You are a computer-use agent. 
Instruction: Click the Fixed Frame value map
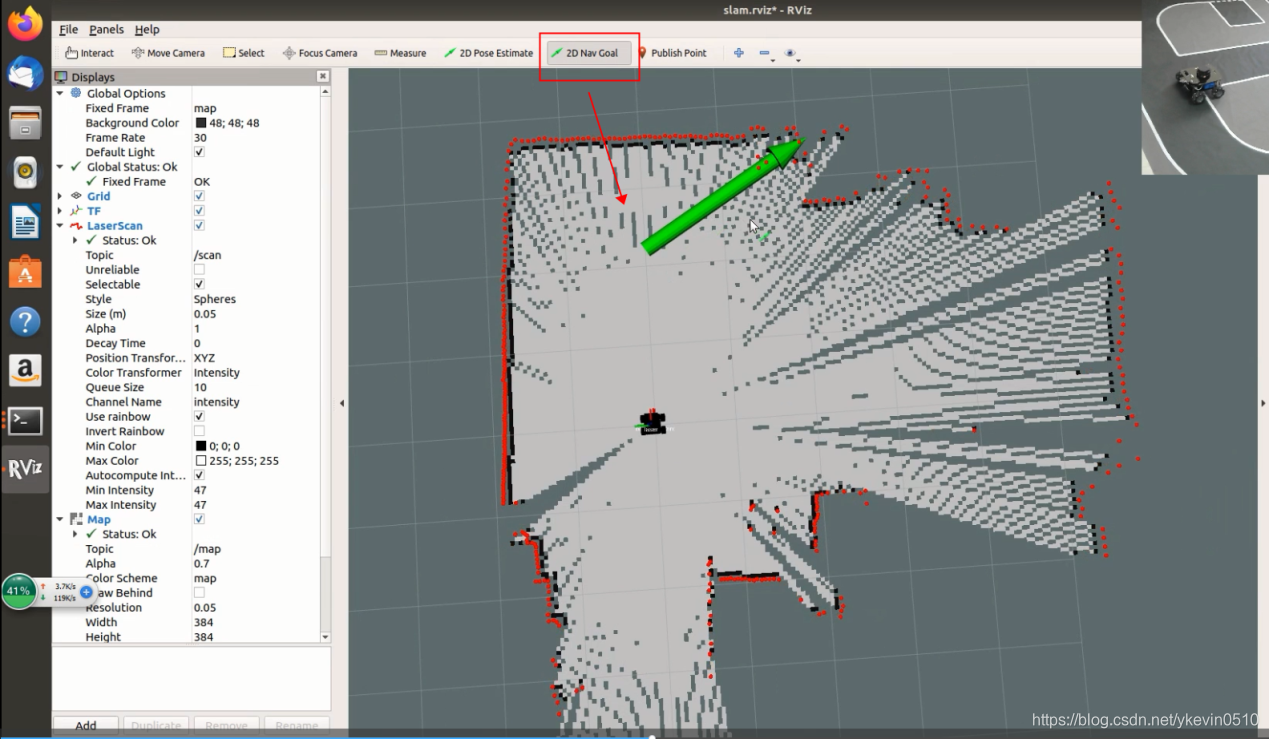point(205,108)
